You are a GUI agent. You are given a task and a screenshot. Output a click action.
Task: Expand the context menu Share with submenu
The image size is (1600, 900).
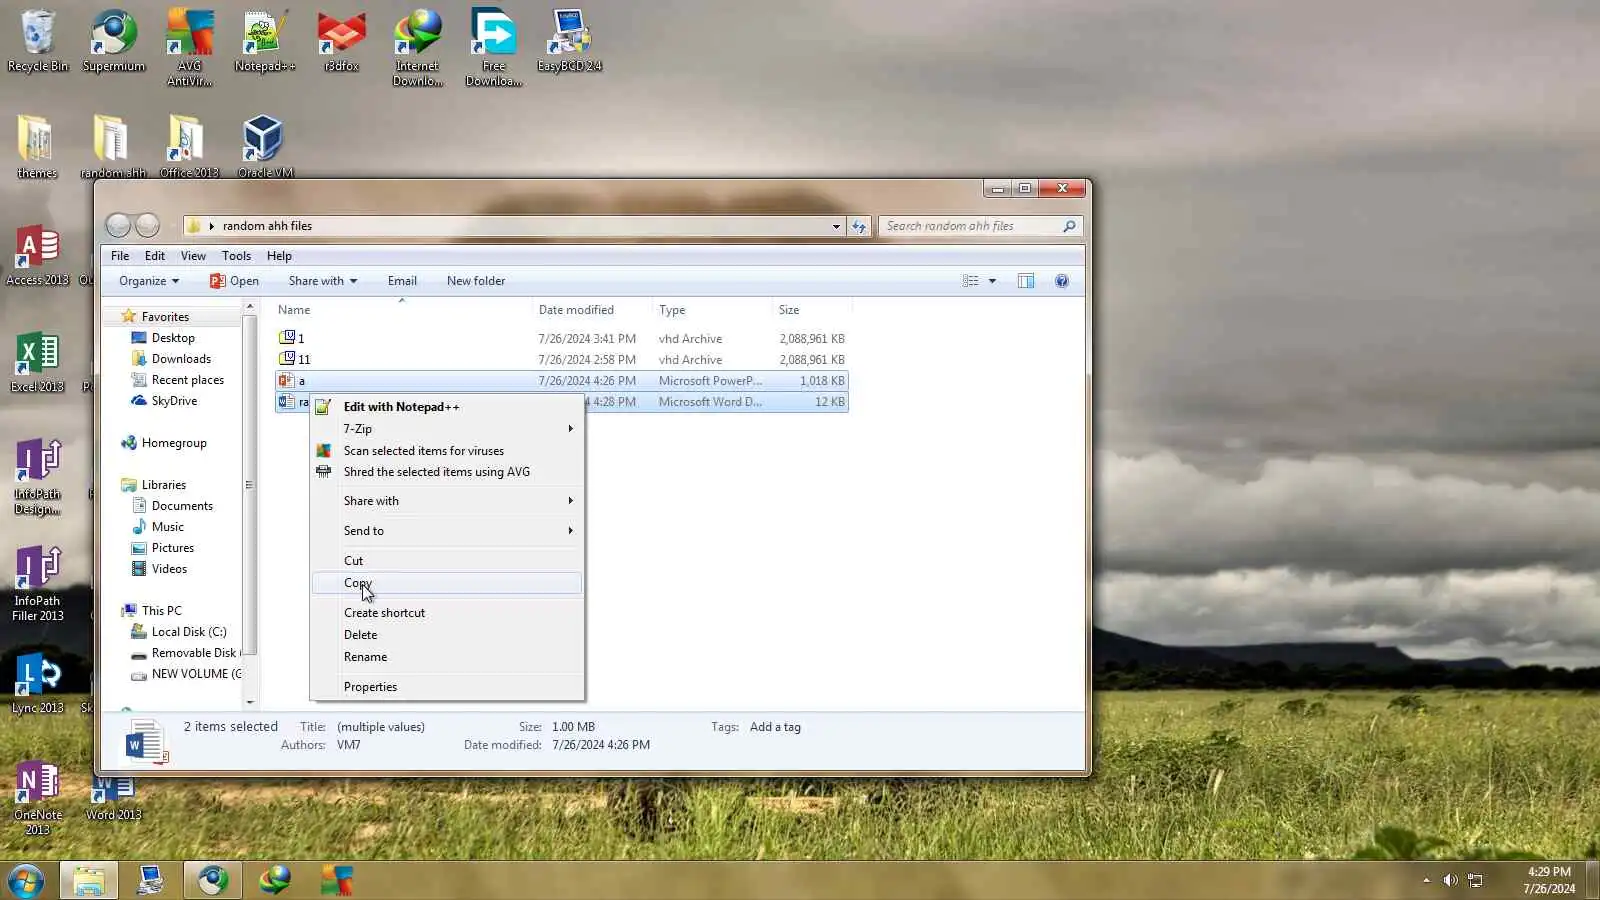click(447, 501)
